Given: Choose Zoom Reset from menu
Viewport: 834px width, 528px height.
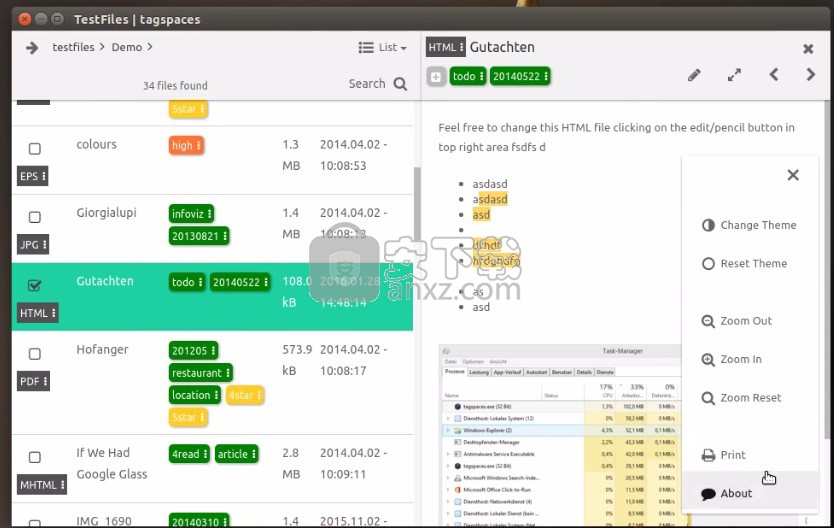Looking at the screenshot, I should pyautogui.click(x=749, y=398).
